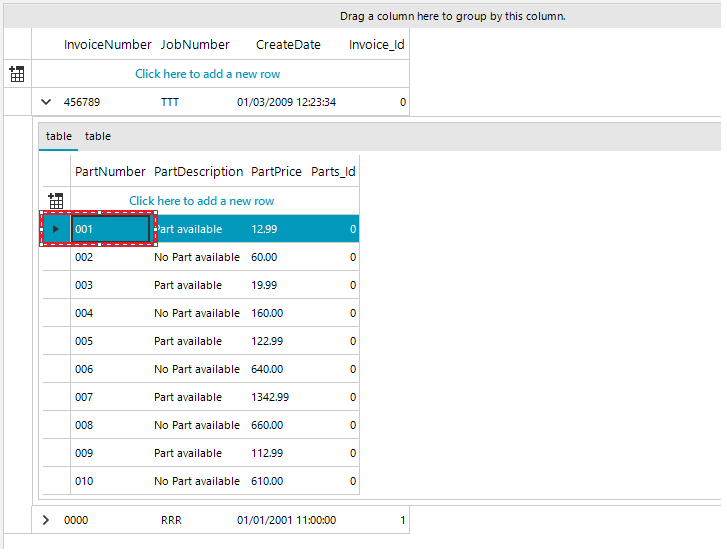
Task: Click the child grid new-row icon
Action: point(56,201)
